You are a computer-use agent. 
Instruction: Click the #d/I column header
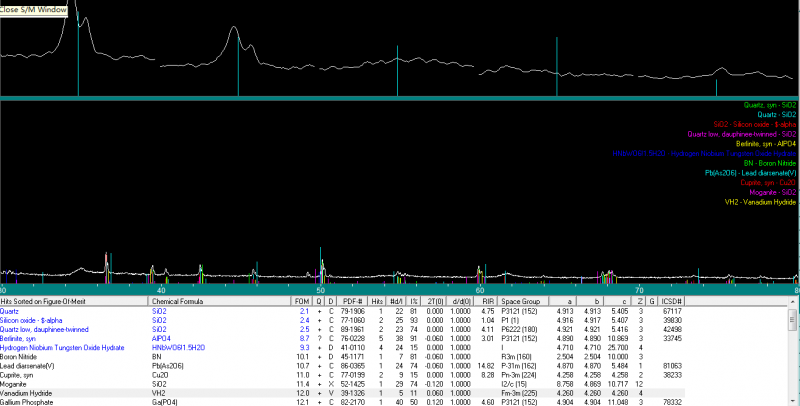(x=395, y=301)
